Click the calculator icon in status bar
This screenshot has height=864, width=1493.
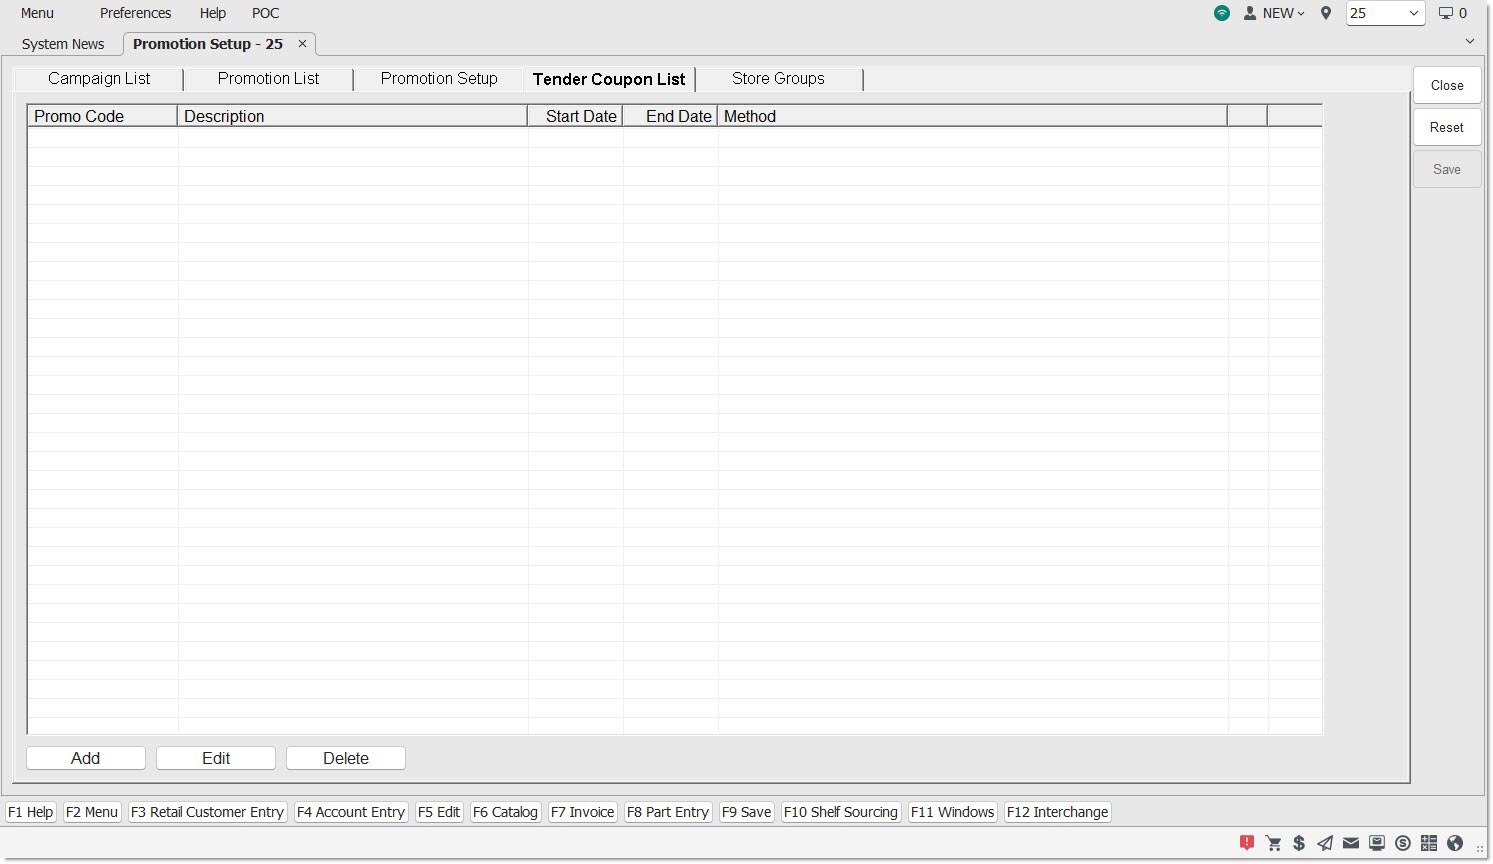click(1429, 843)
